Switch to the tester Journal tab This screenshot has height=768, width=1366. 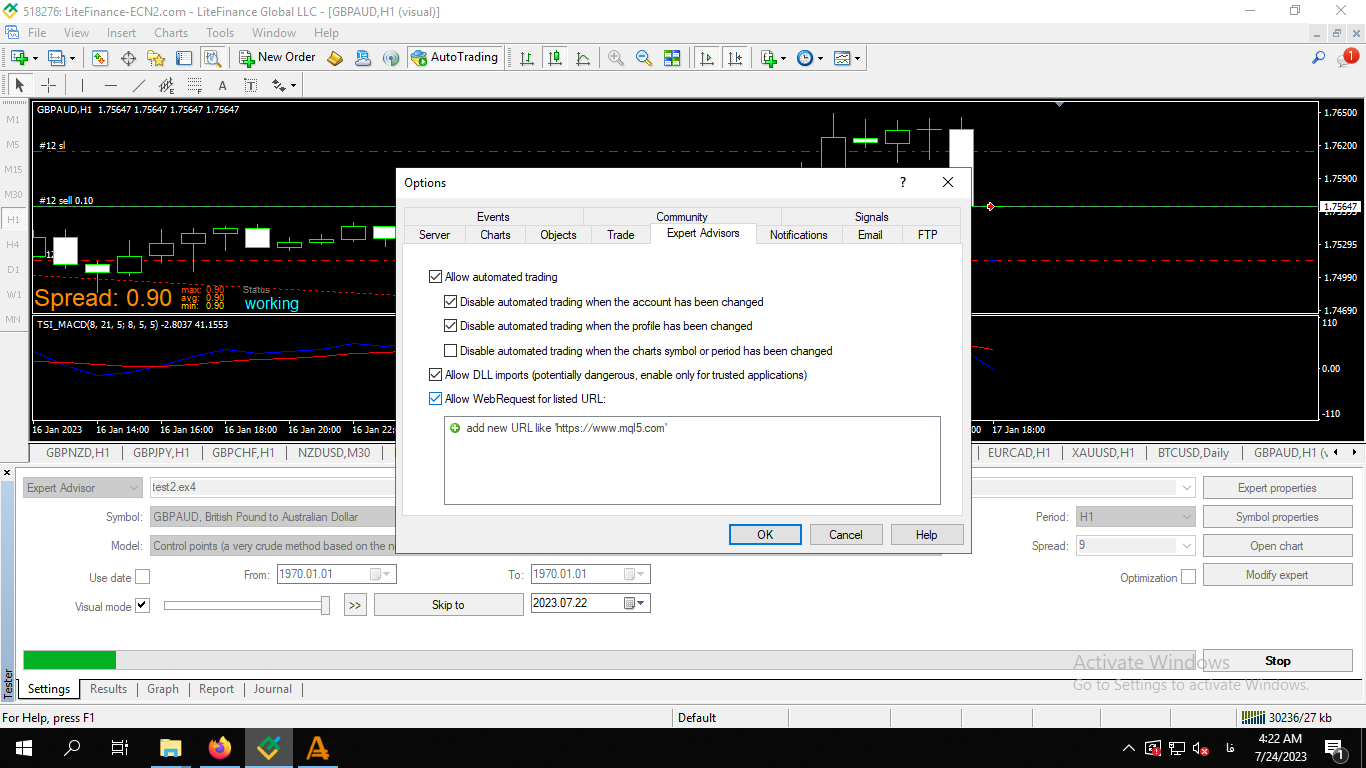pos(272,689)
